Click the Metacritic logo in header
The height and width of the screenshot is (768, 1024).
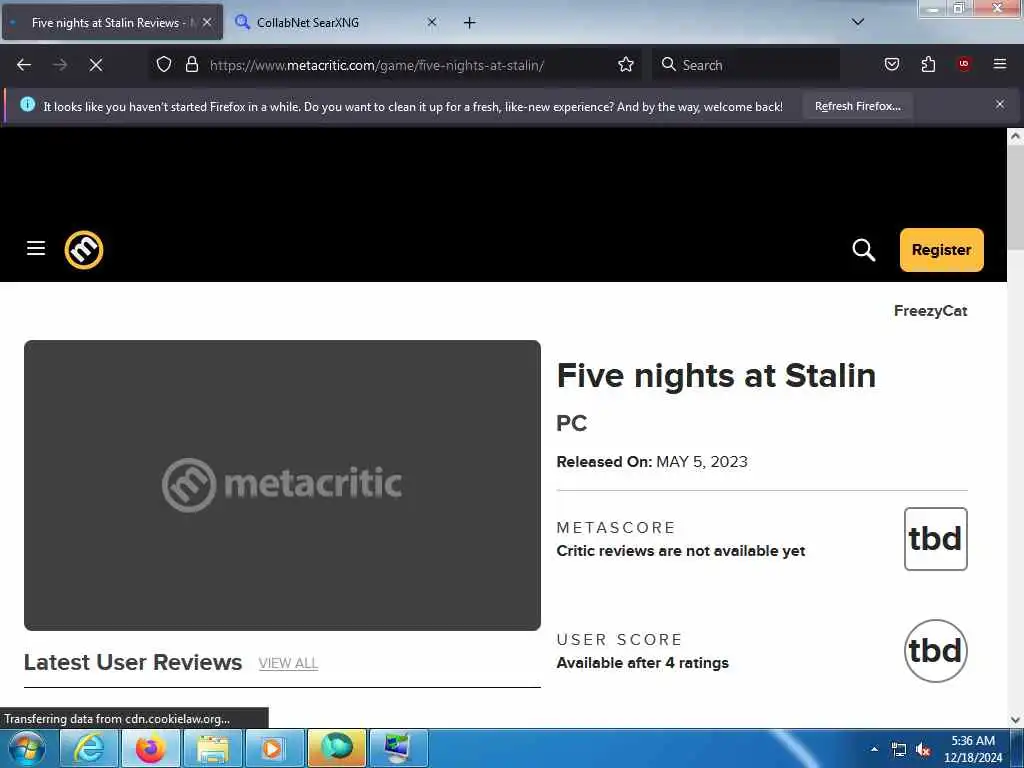click(x=84, y=249)
